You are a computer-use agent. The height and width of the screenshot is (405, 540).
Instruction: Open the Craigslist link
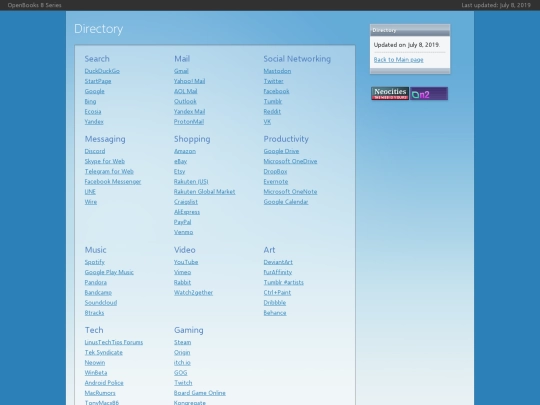pyautogui.click(x=186, y=202)
